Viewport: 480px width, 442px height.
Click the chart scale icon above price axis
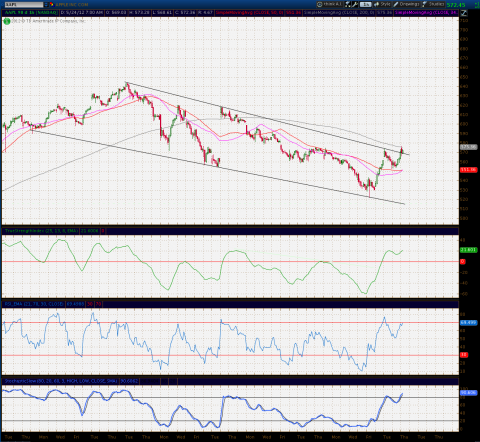[x=464, y=13]
